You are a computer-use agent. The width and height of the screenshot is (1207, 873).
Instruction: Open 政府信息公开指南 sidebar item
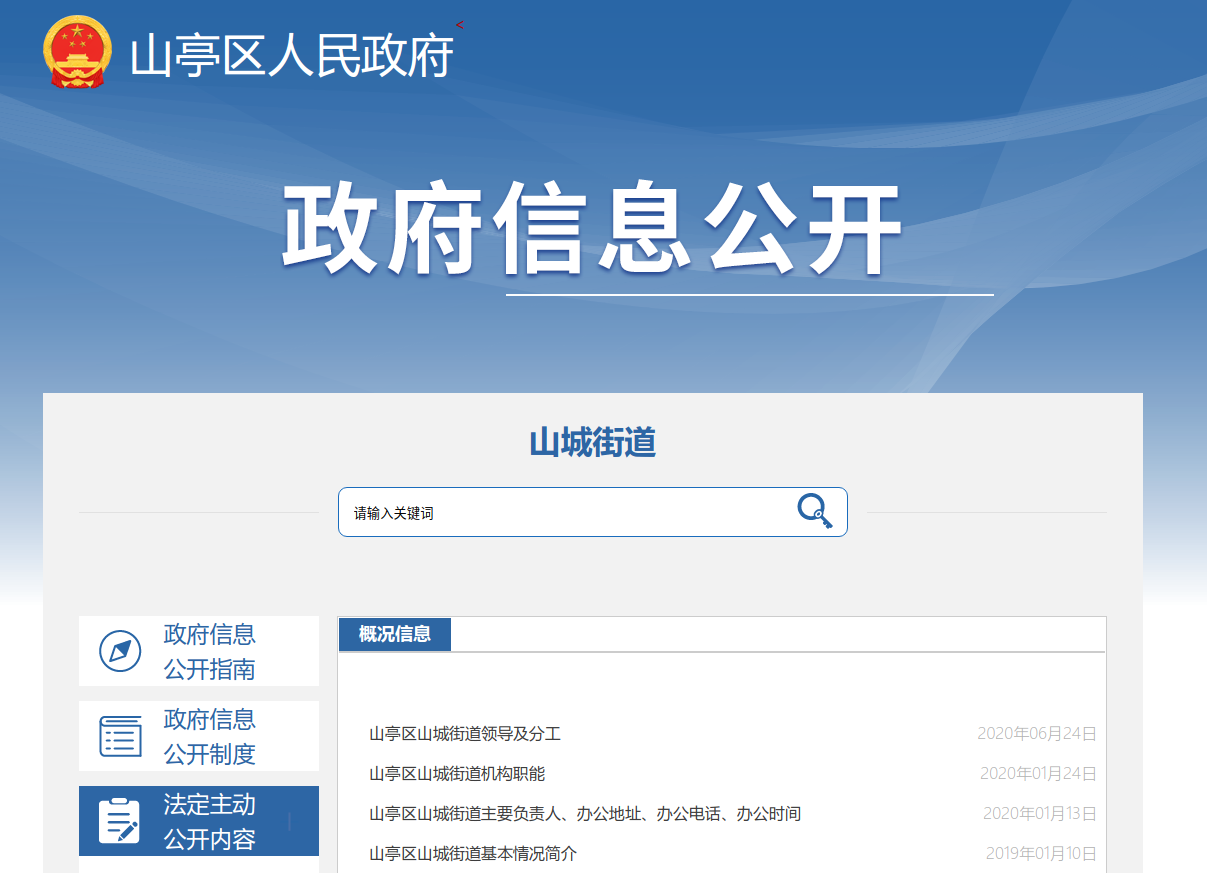pos(199,651)
